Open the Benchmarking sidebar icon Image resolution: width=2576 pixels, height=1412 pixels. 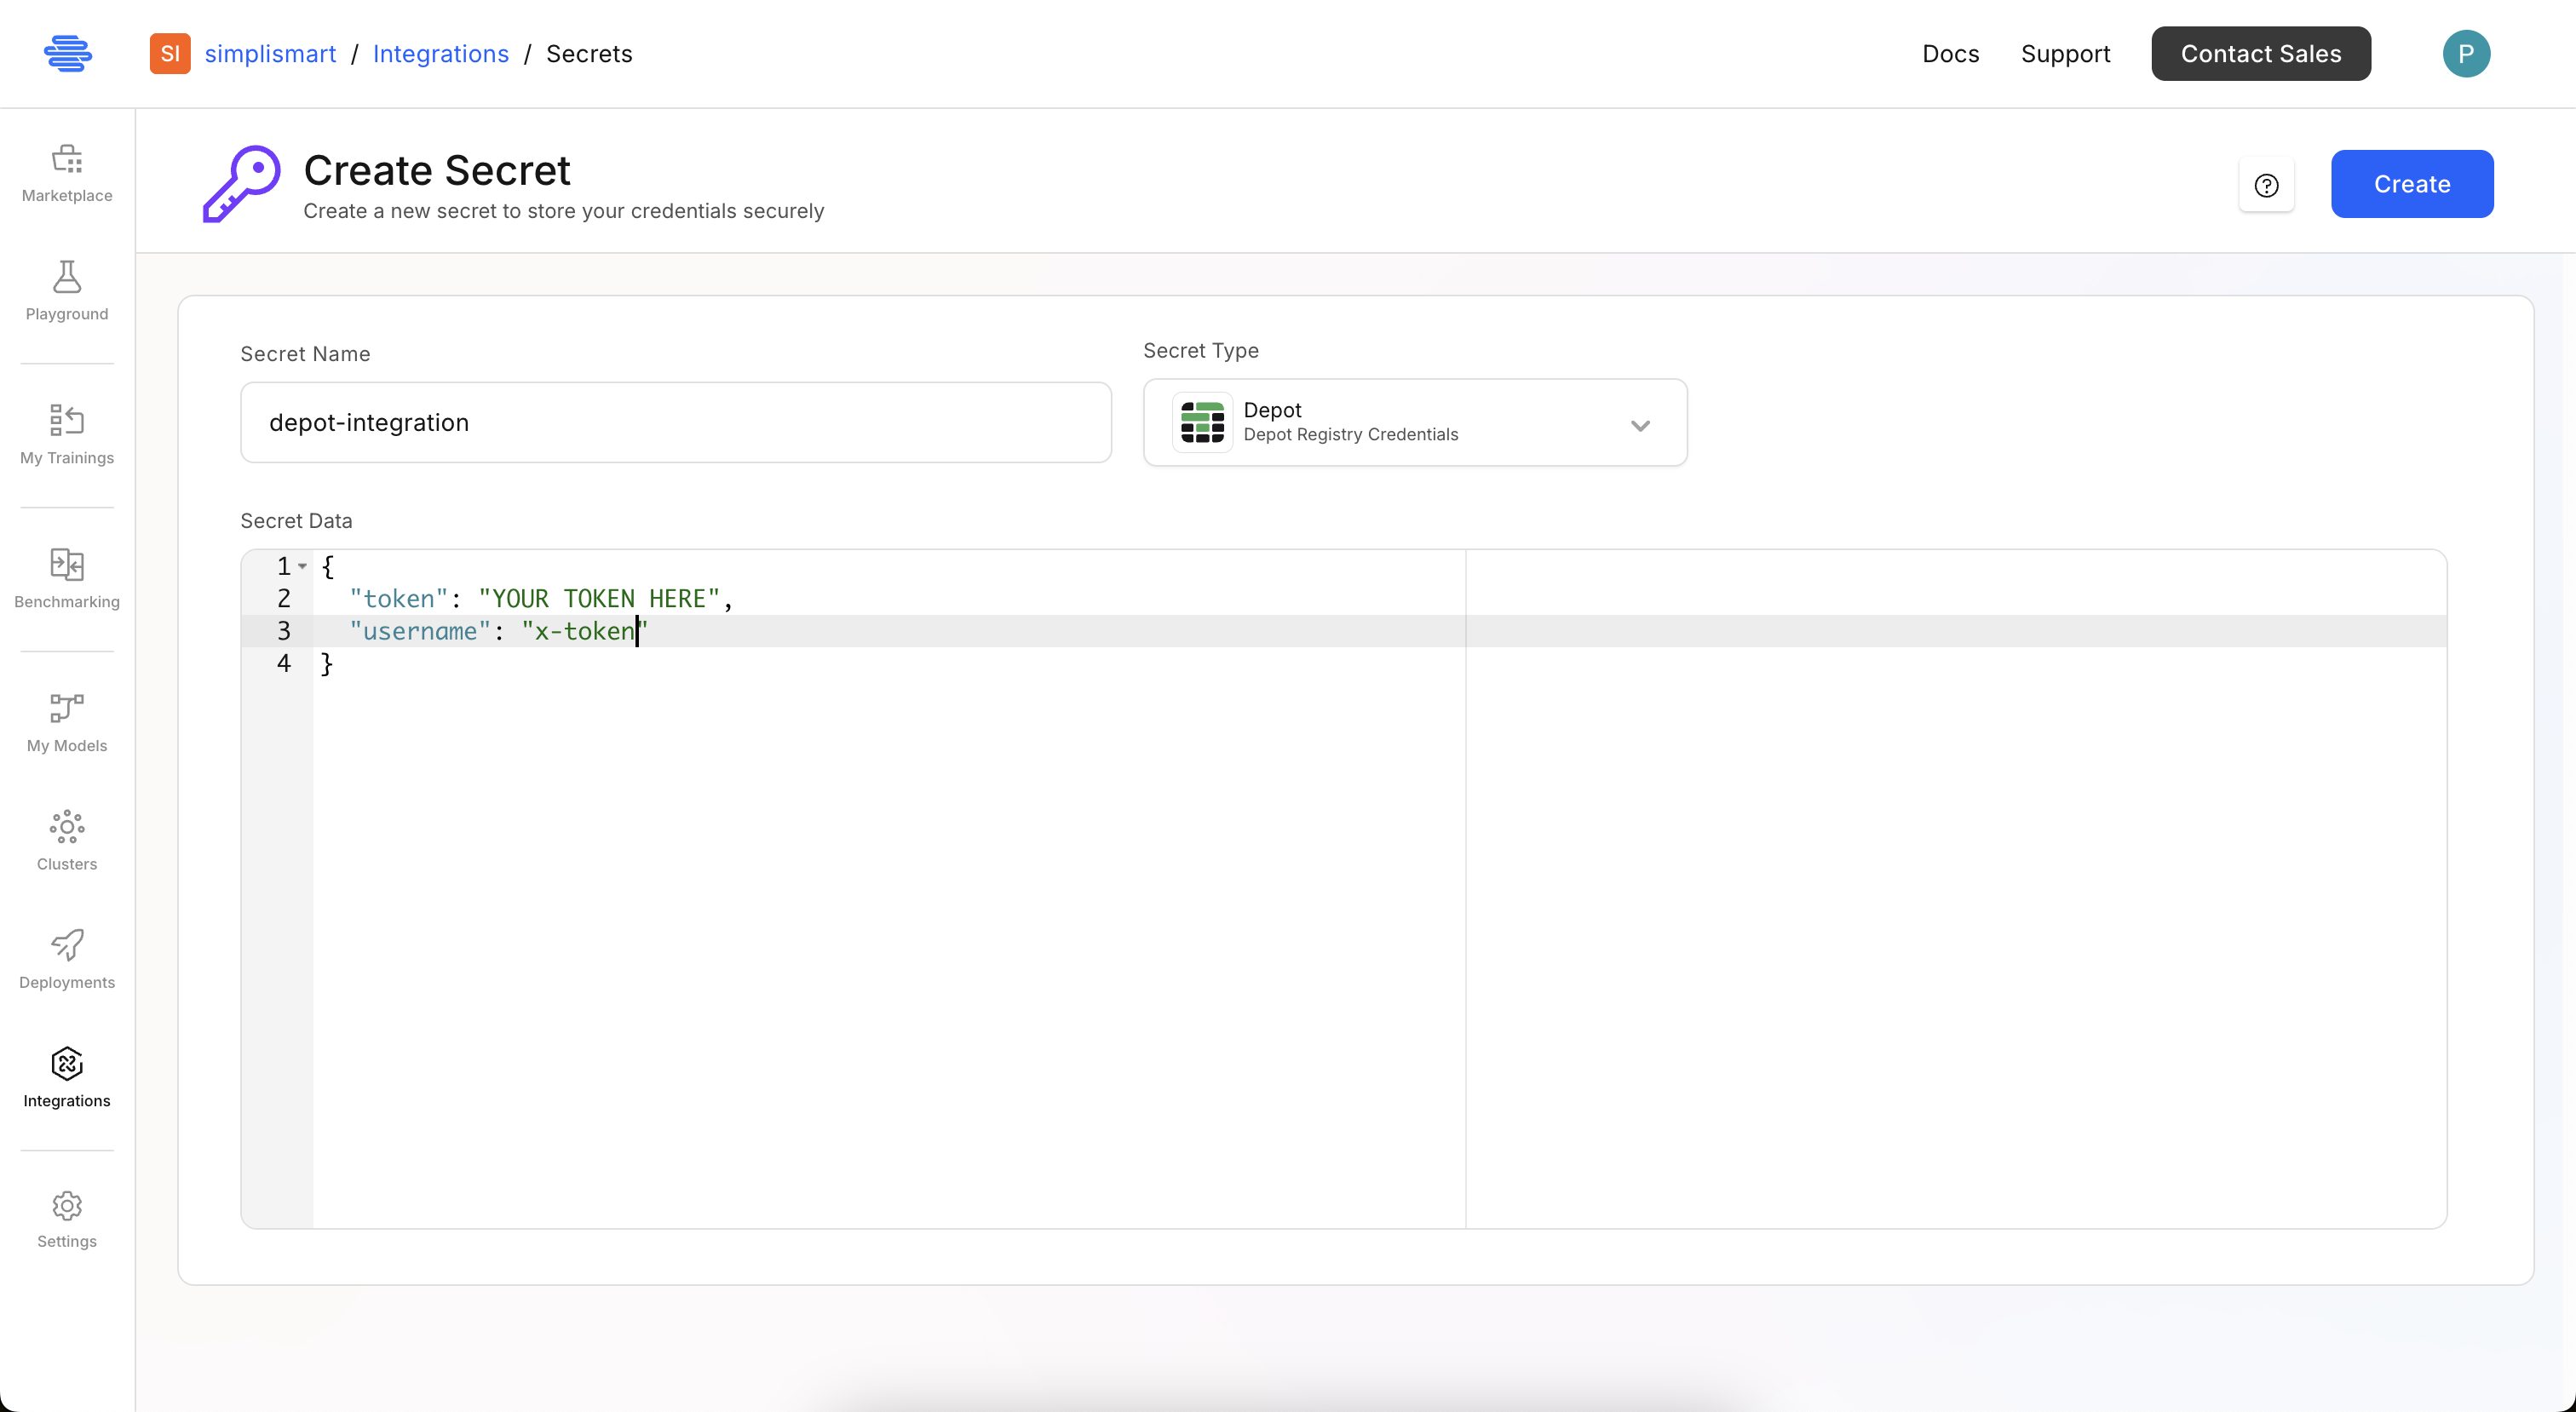pos(67,565)
